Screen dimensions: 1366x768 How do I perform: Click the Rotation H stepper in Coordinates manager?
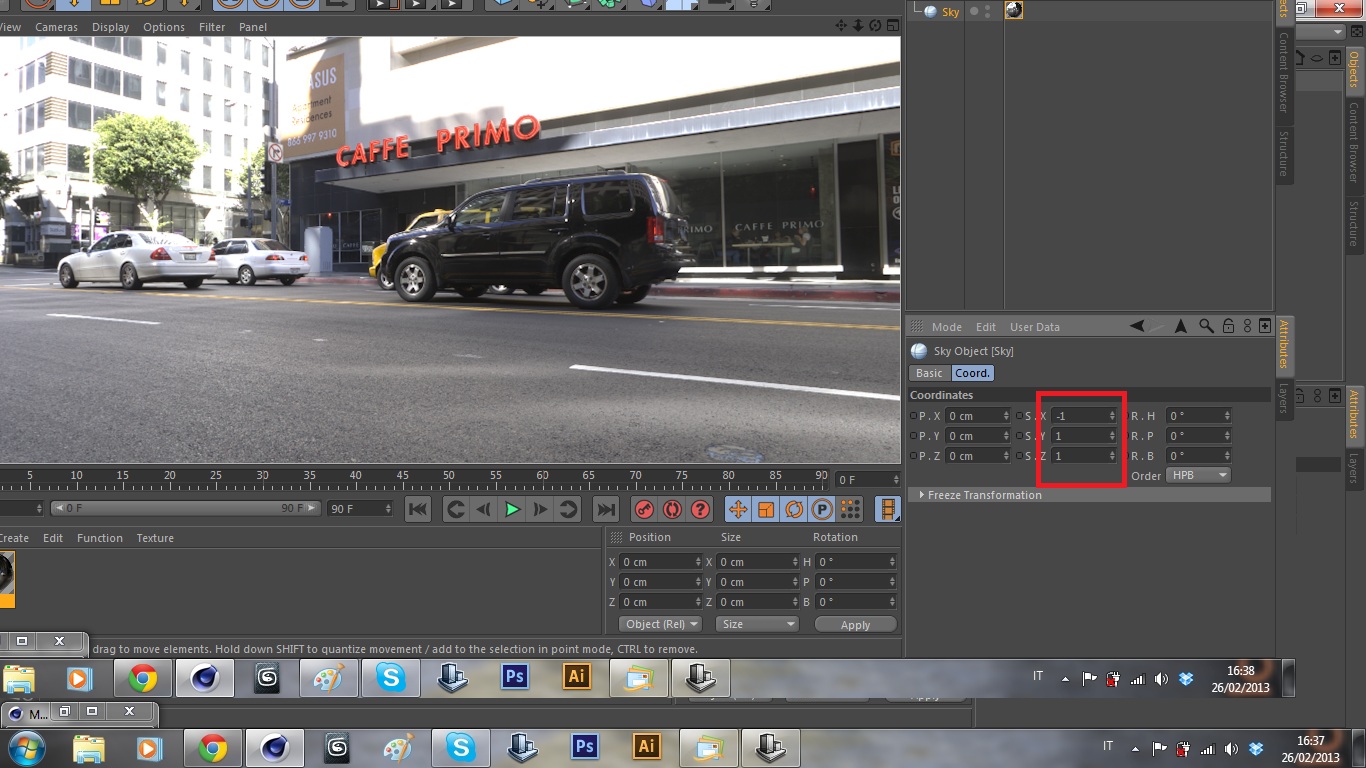[892, 562]
